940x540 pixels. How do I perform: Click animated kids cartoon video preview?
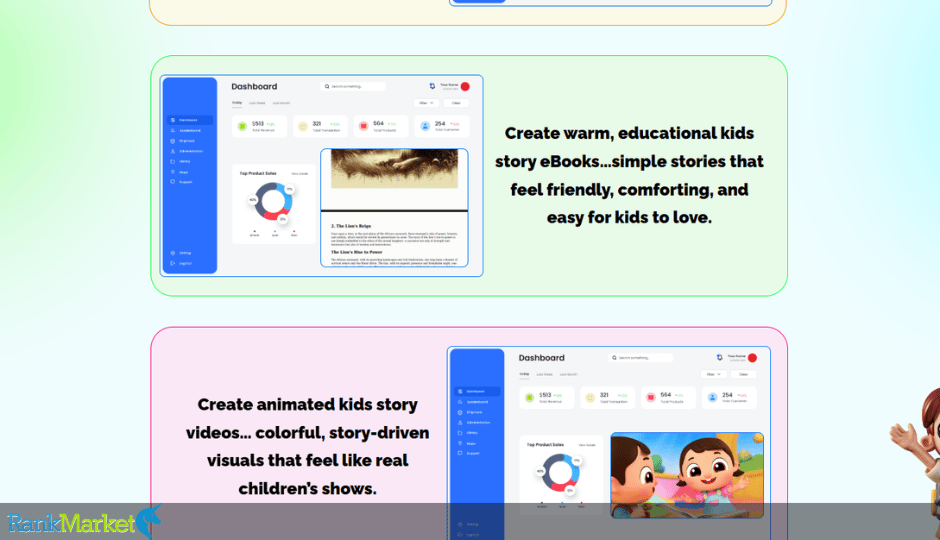(x=687, y=475)
